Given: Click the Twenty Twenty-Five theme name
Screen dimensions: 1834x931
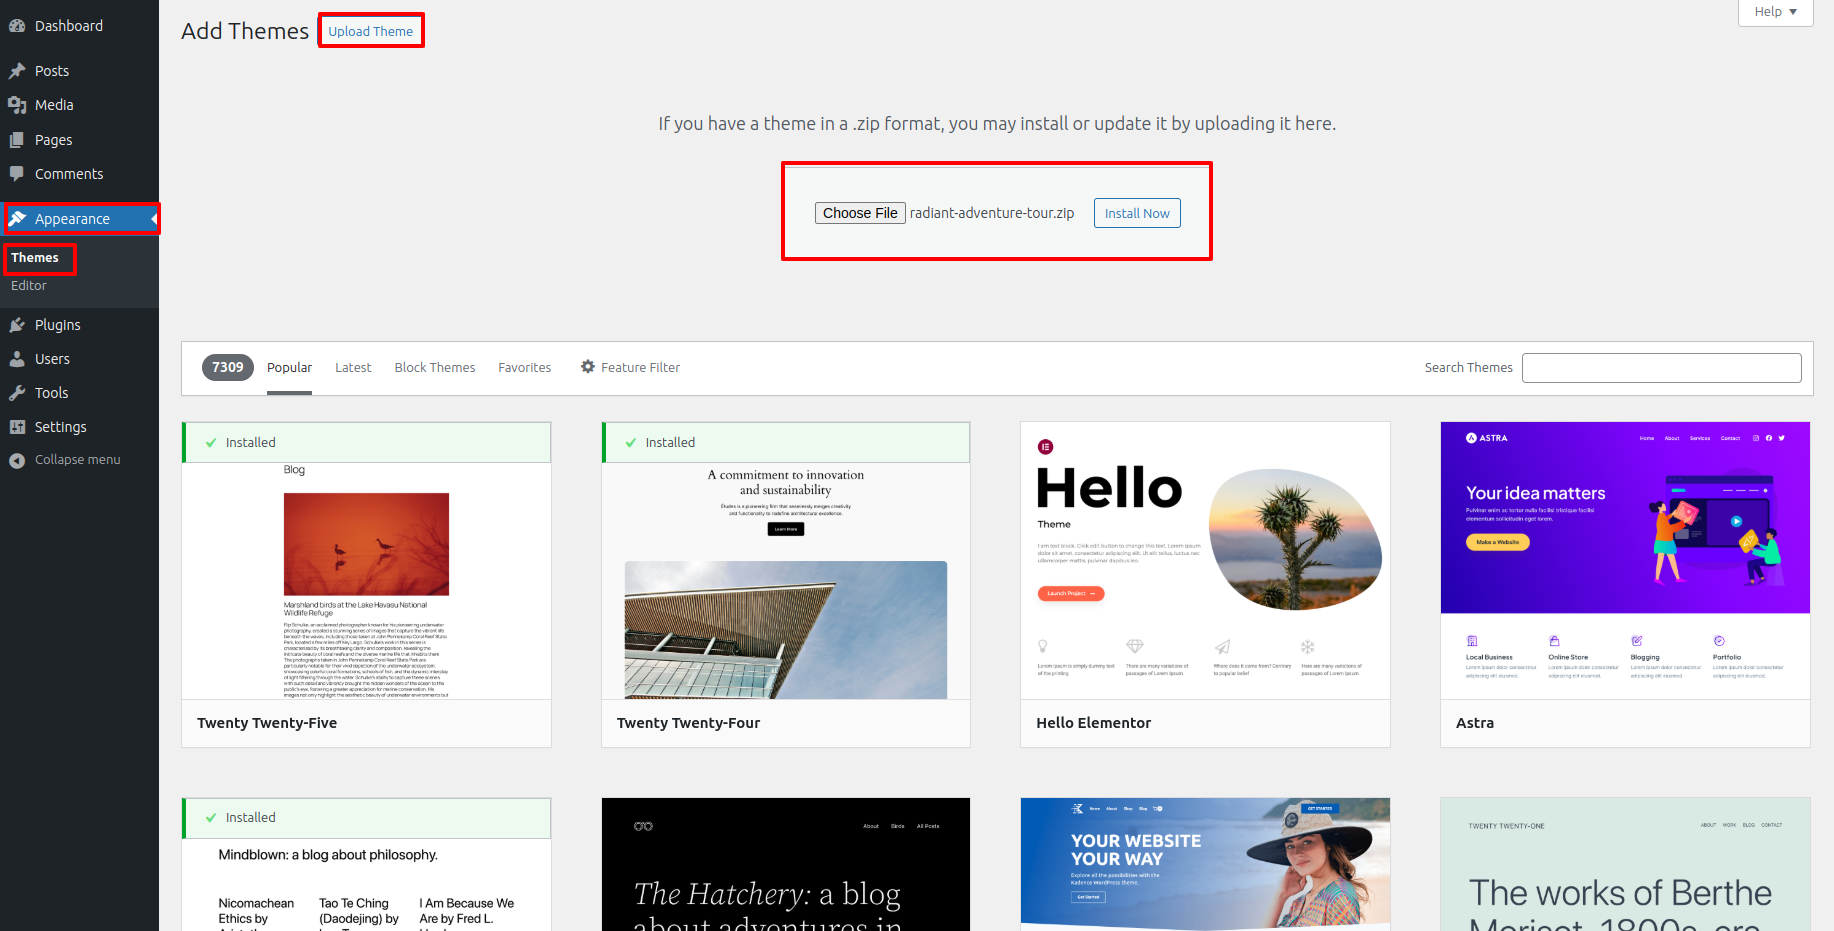Looking at the screenshot, I should [x=267, y=723].
